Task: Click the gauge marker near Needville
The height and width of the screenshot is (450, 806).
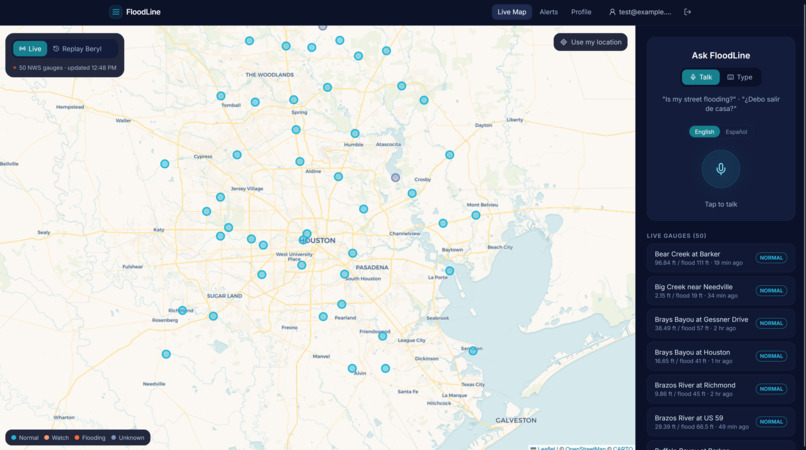Action: pyautogui.click(x=166, y=354)
